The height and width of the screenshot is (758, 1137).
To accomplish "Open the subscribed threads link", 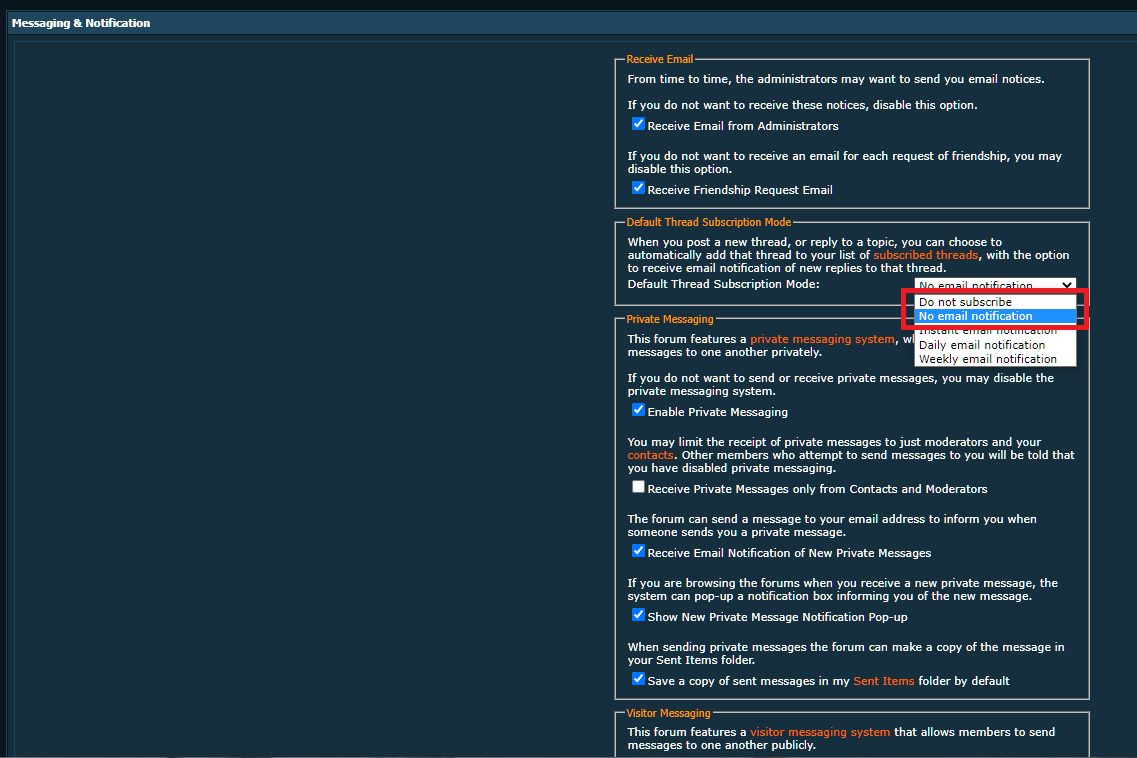I will click(925, 255).
